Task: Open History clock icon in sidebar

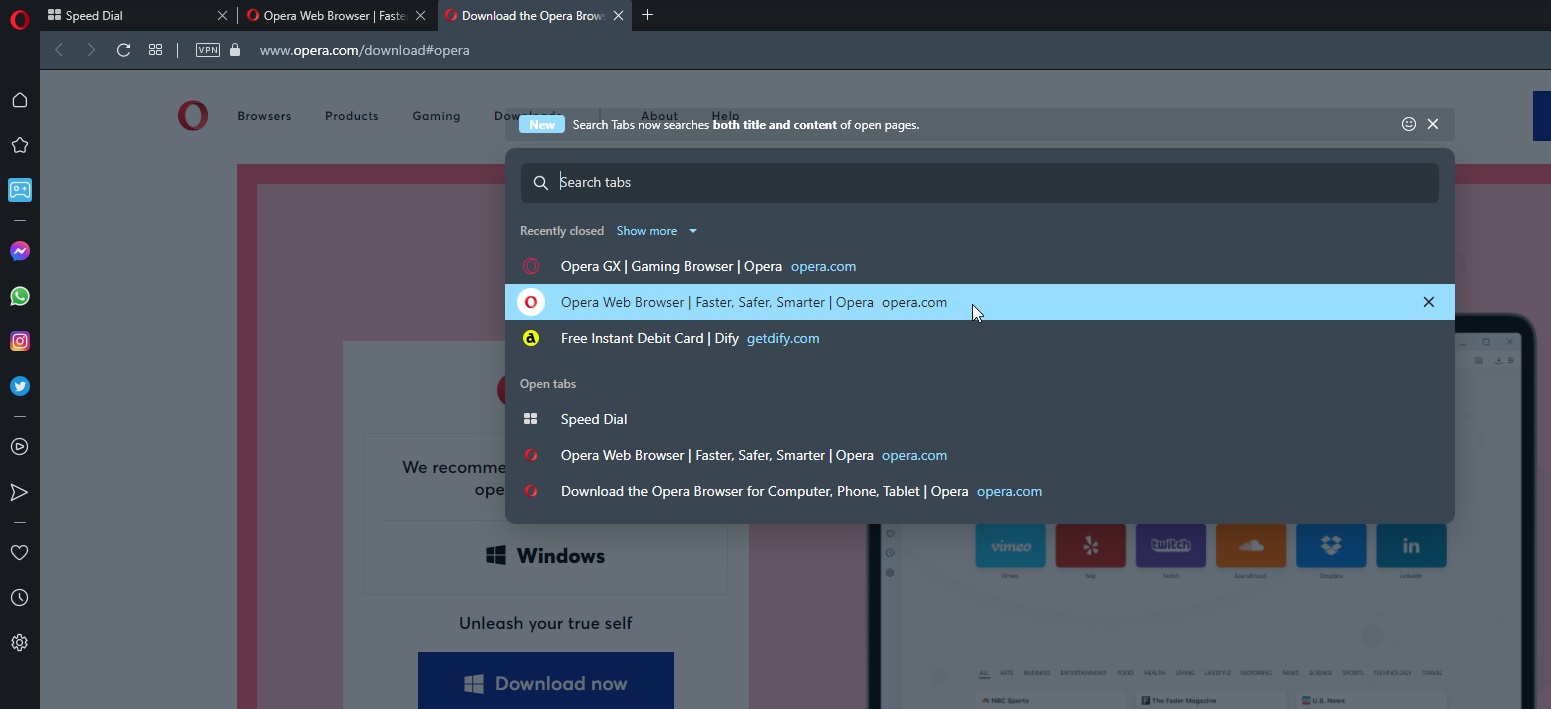Action: pos(19,598)
